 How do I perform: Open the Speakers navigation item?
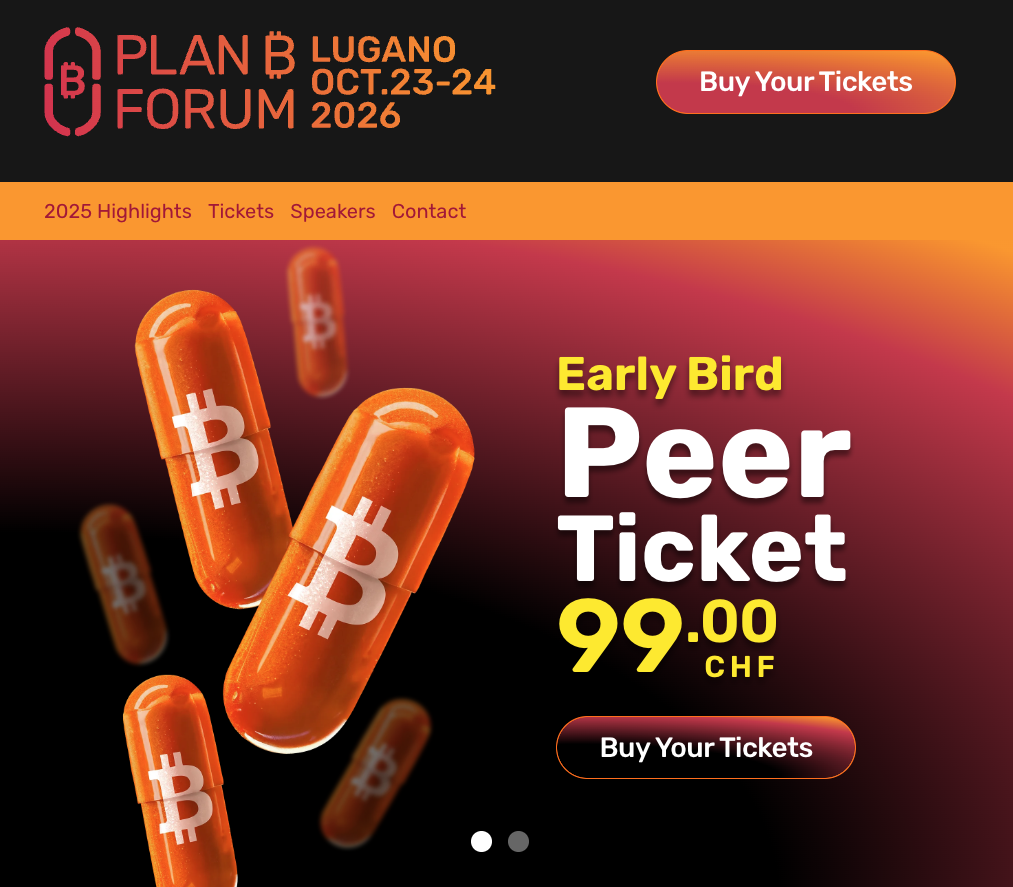(x=333, y=211)
